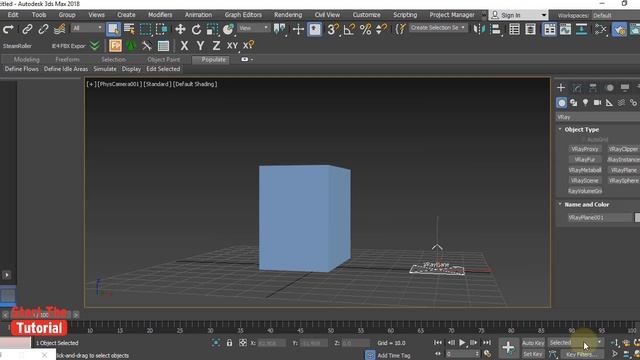Click Select and Place icon
Viewport: 640px width, 360px height.
(228, 29)
